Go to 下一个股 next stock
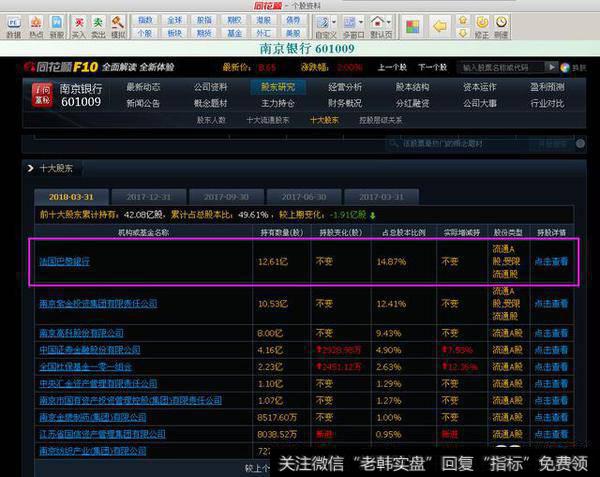 click(x=432, y=68)
